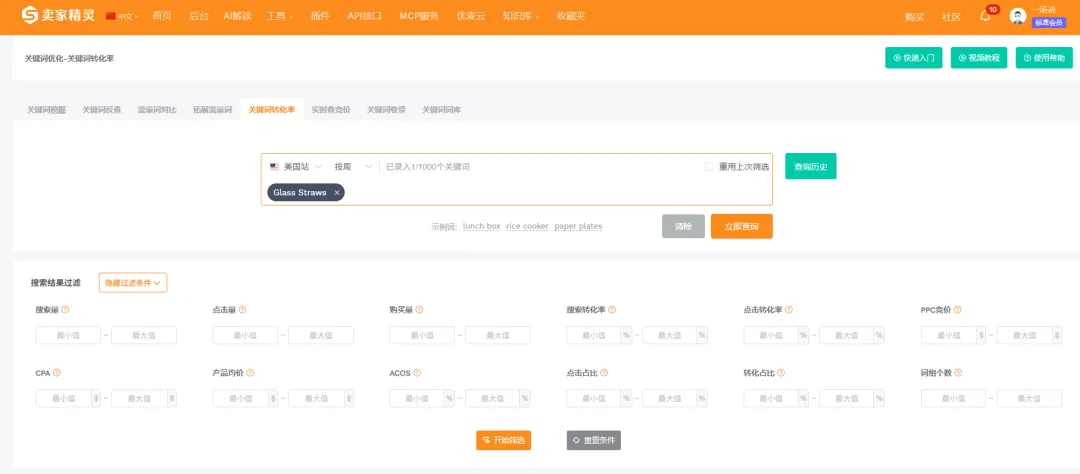Show help for 产品均价 filter
The width and height of the screenshot is (1080, 474).
coord(250,373)
